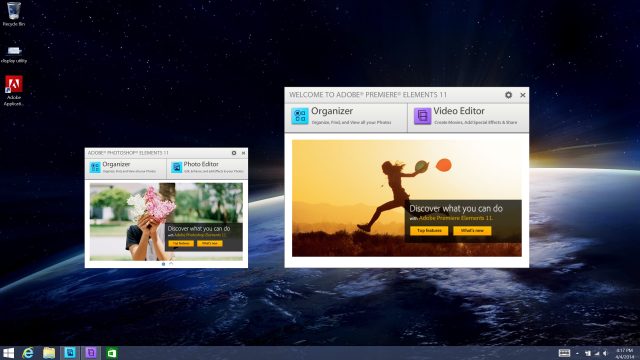Open Organizer in the Photoshop Elements window
This screenshot has width=640, height=360.
tap(126, 168)
